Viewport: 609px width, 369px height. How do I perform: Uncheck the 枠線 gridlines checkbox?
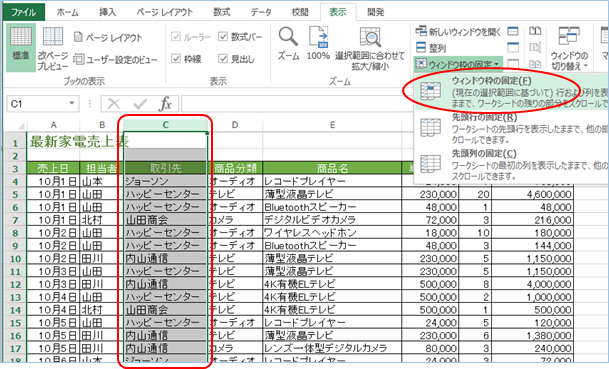176,59
